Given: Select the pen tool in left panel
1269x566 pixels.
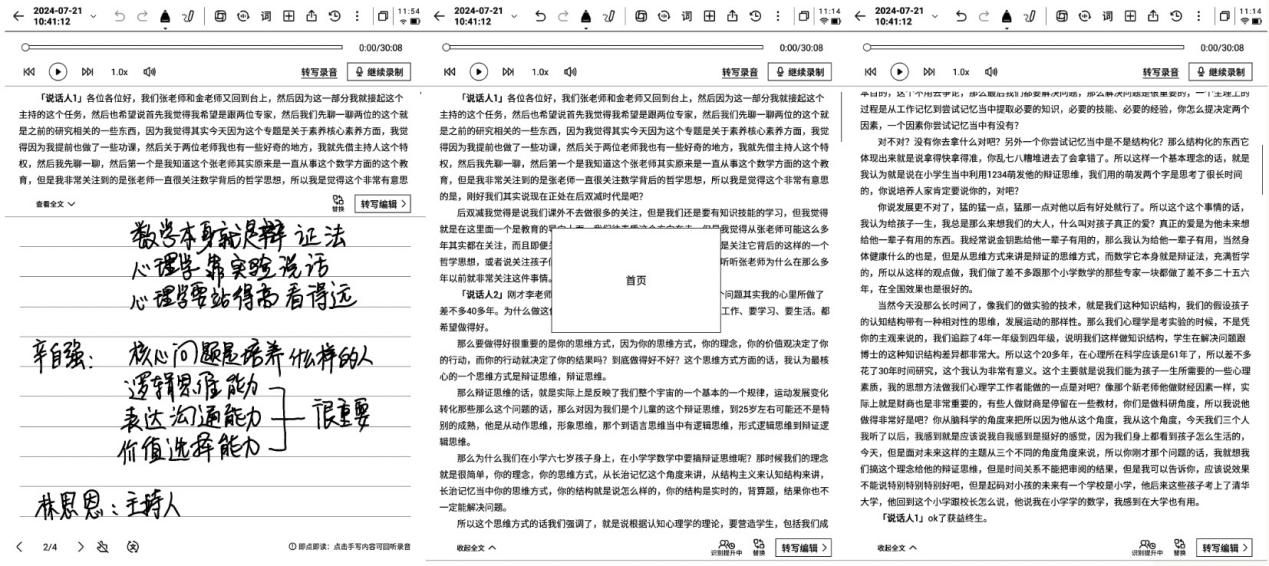Looking at the screenshot, I should 165,17.
